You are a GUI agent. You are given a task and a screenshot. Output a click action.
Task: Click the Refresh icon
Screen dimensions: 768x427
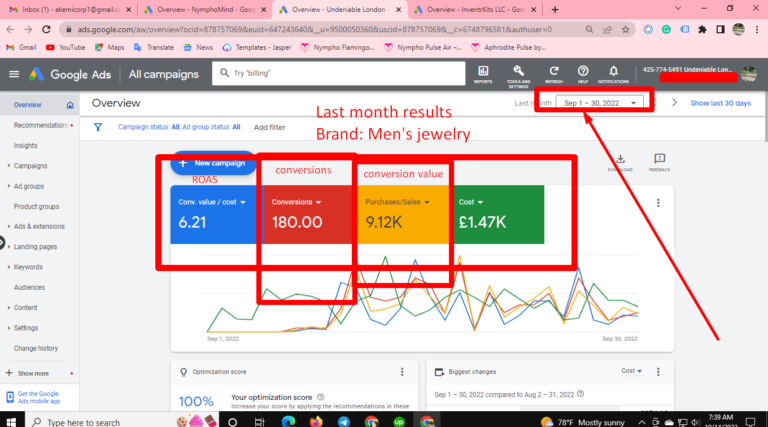tap(553, 73)
